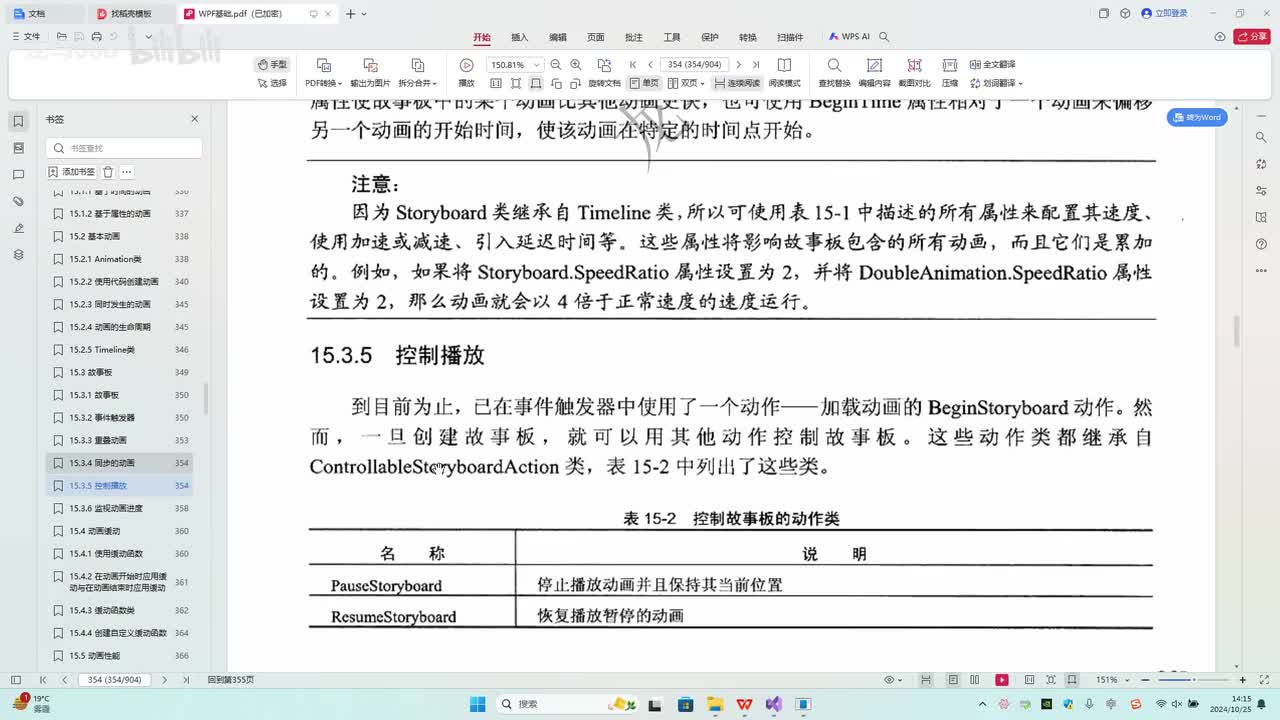The image size is (1280, 720).
Task: Toggle navigation pane icon in status bar
Action: (16, 679)
